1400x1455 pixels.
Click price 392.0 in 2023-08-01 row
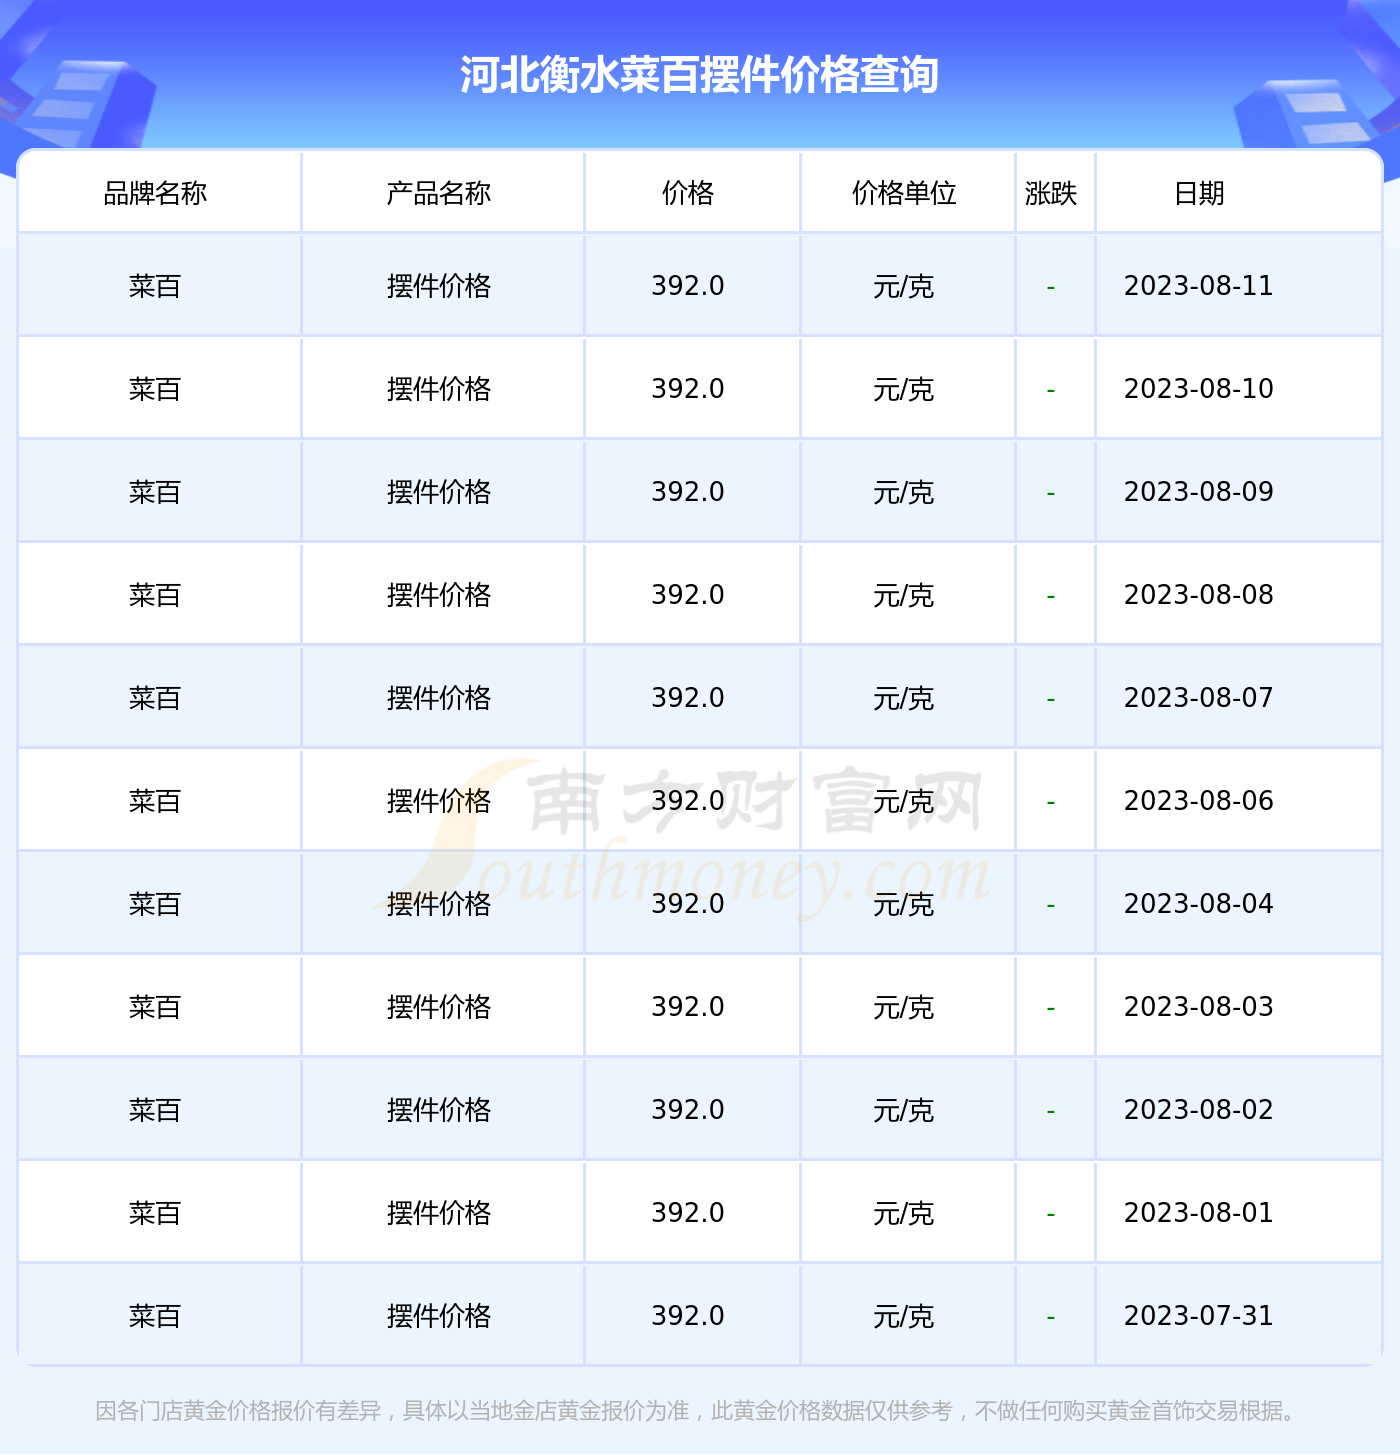point(688,1213)
